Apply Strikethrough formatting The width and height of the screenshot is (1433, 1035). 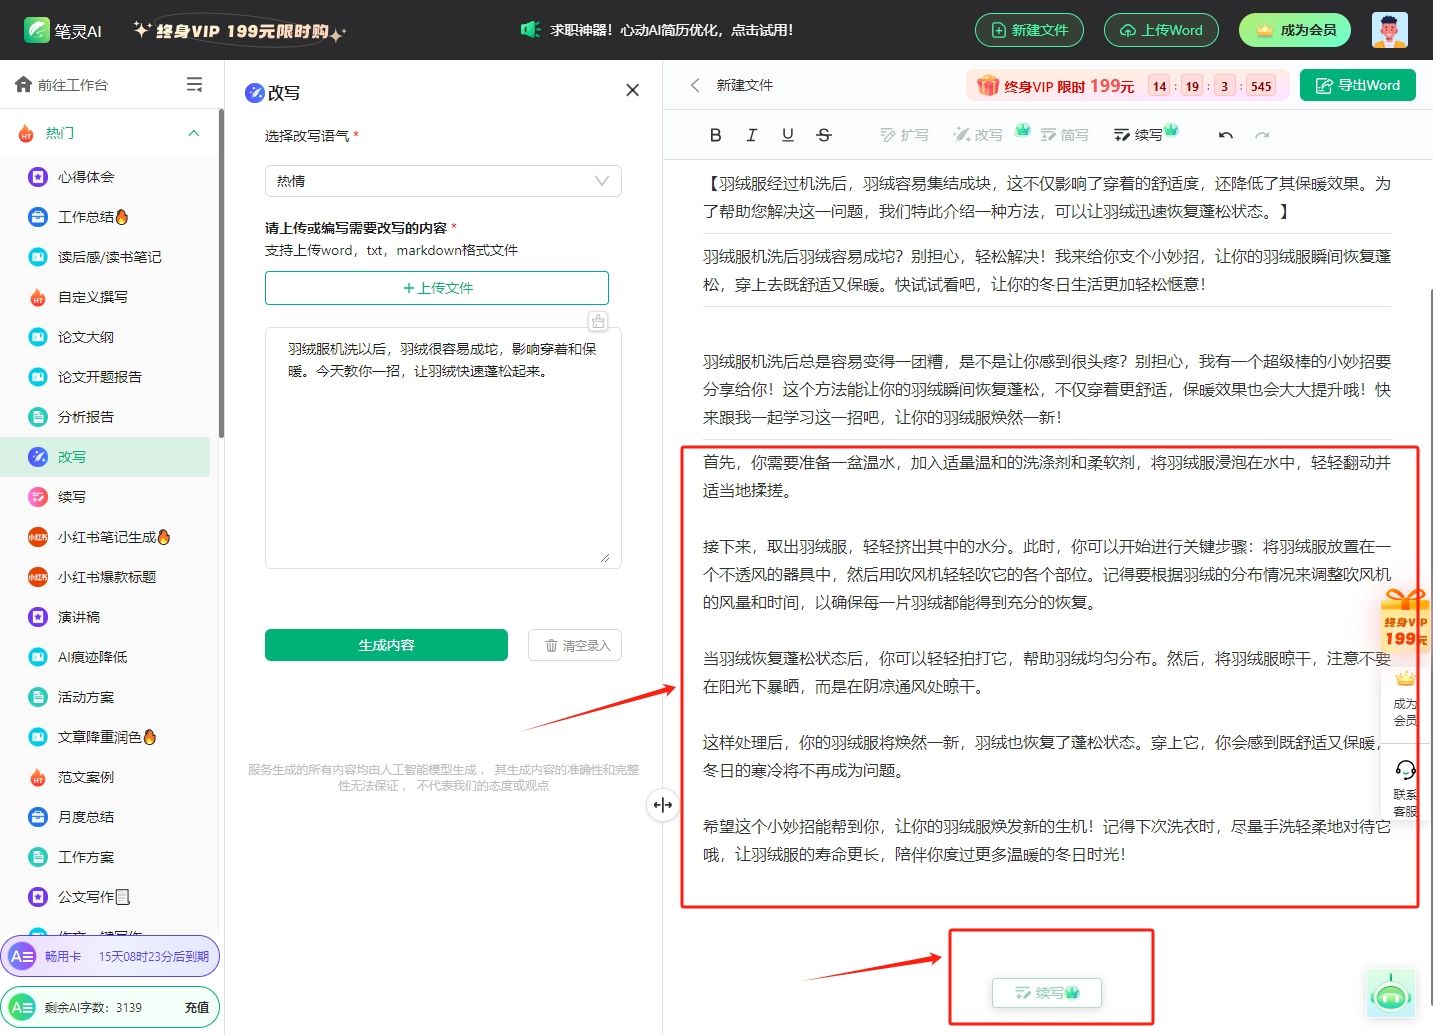pos(824,135)
